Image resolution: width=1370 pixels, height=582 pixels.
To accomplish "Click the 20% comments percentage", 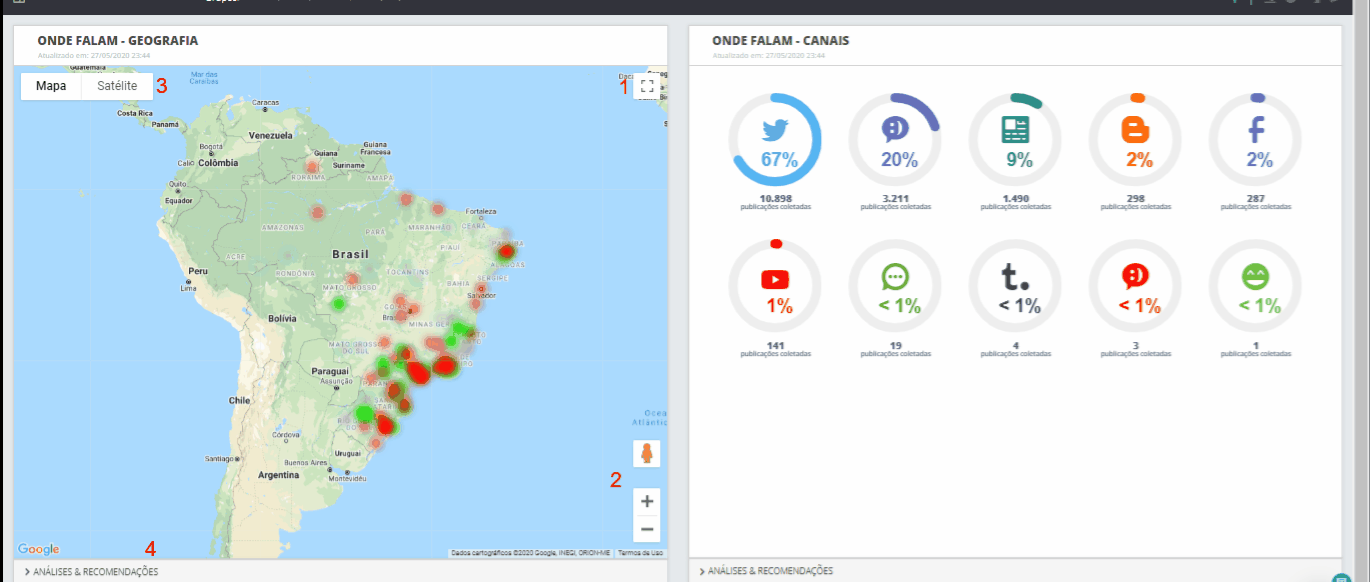I will point(899,159).
